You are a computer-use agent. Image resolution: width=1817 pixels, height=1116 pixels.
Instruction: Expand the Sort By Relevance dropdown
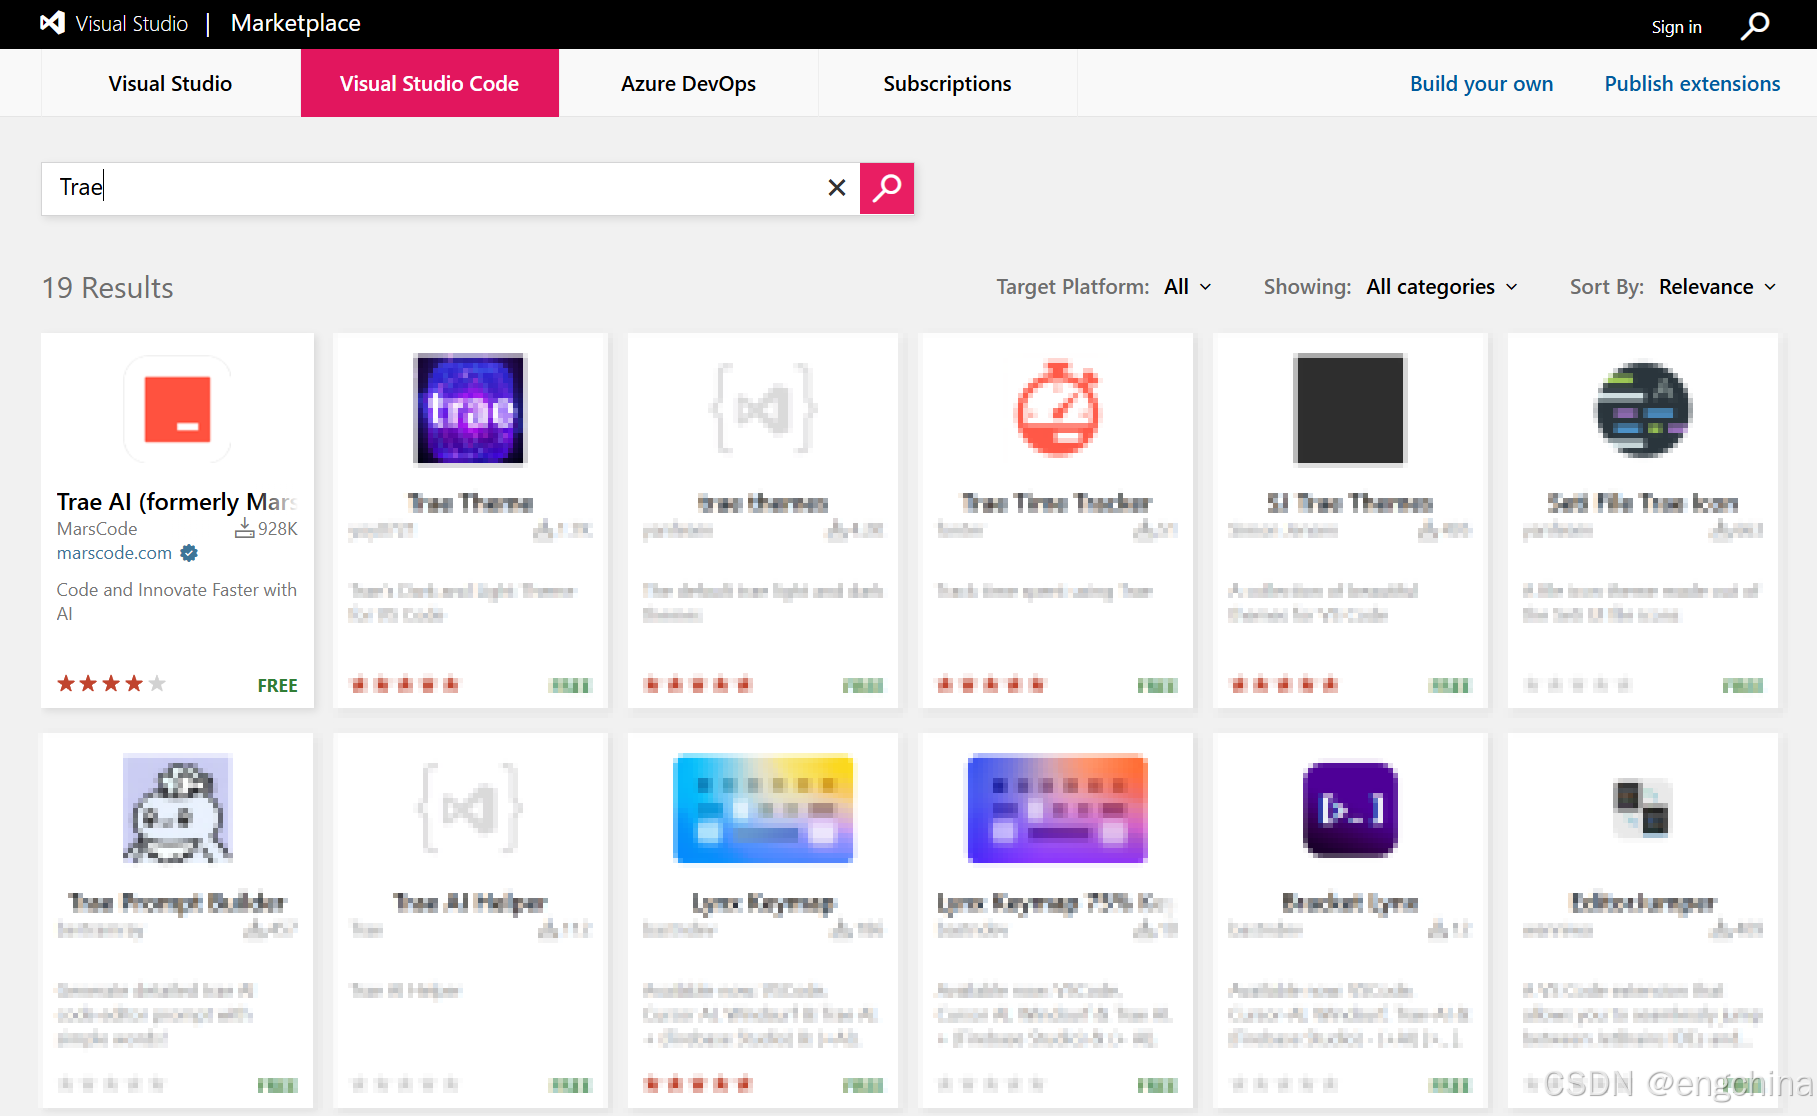click(1717, 287)
